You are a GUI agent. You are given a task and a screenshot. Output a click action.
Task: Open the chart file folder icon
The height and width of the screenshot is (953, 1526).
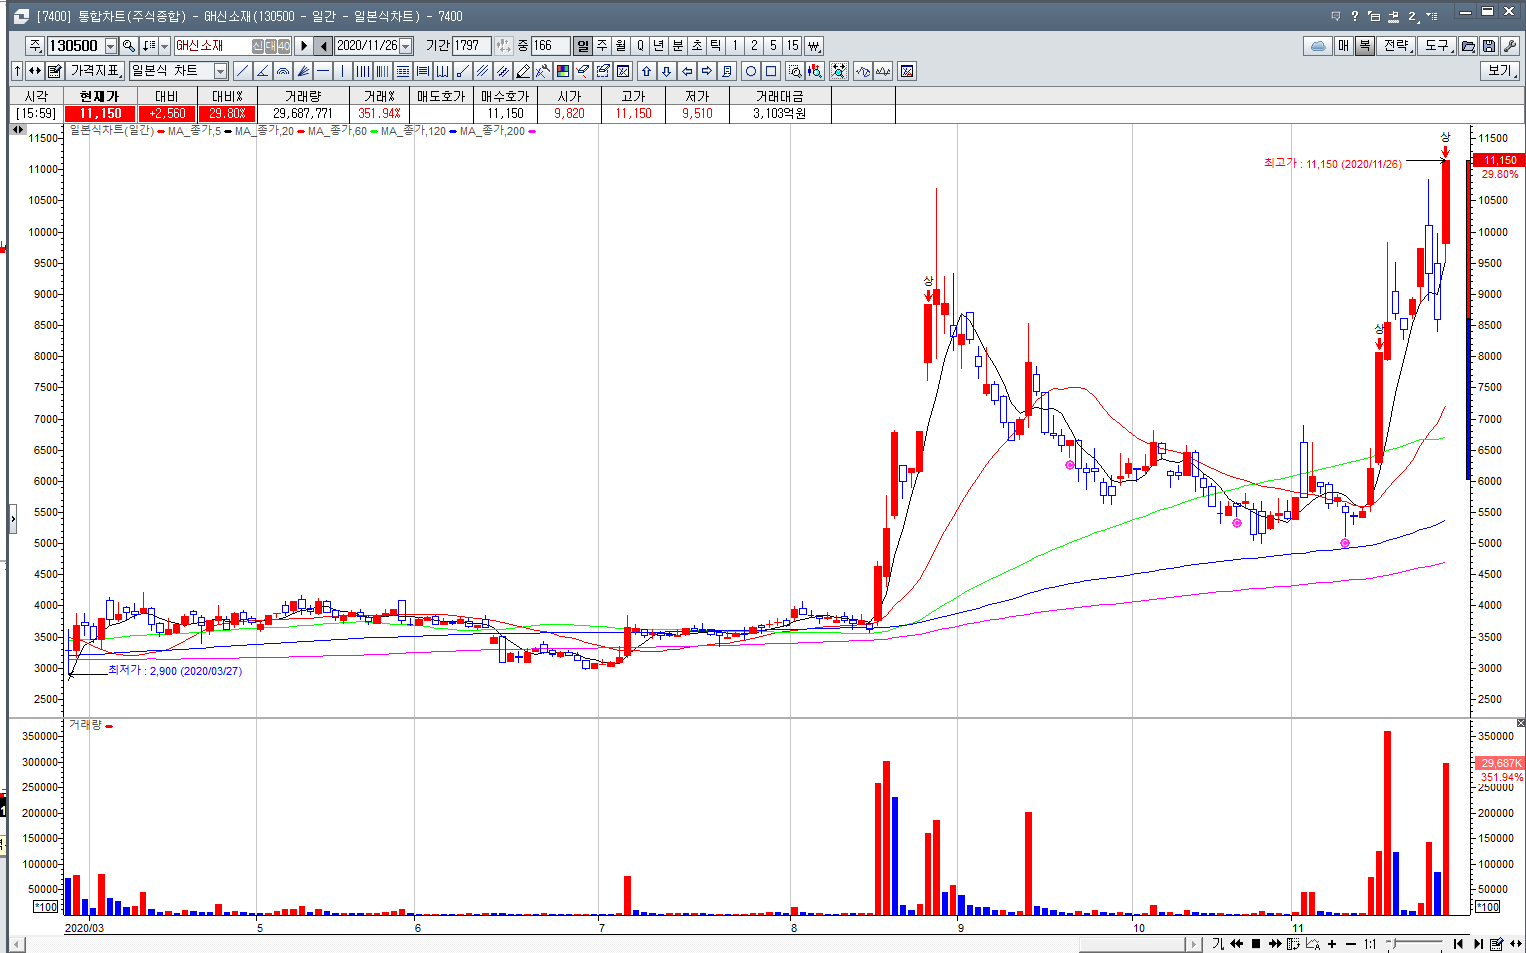click(1468, 46)
